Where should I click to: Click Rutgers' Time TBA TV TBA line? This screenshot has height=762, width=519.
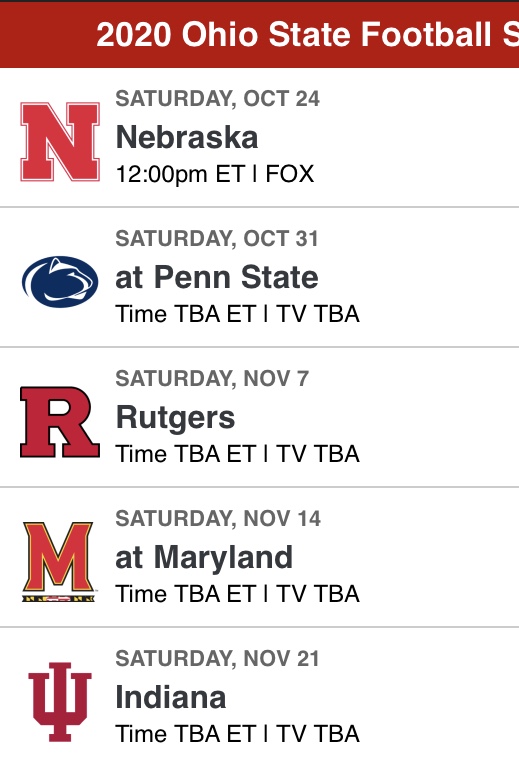click(x=238, y=454)
